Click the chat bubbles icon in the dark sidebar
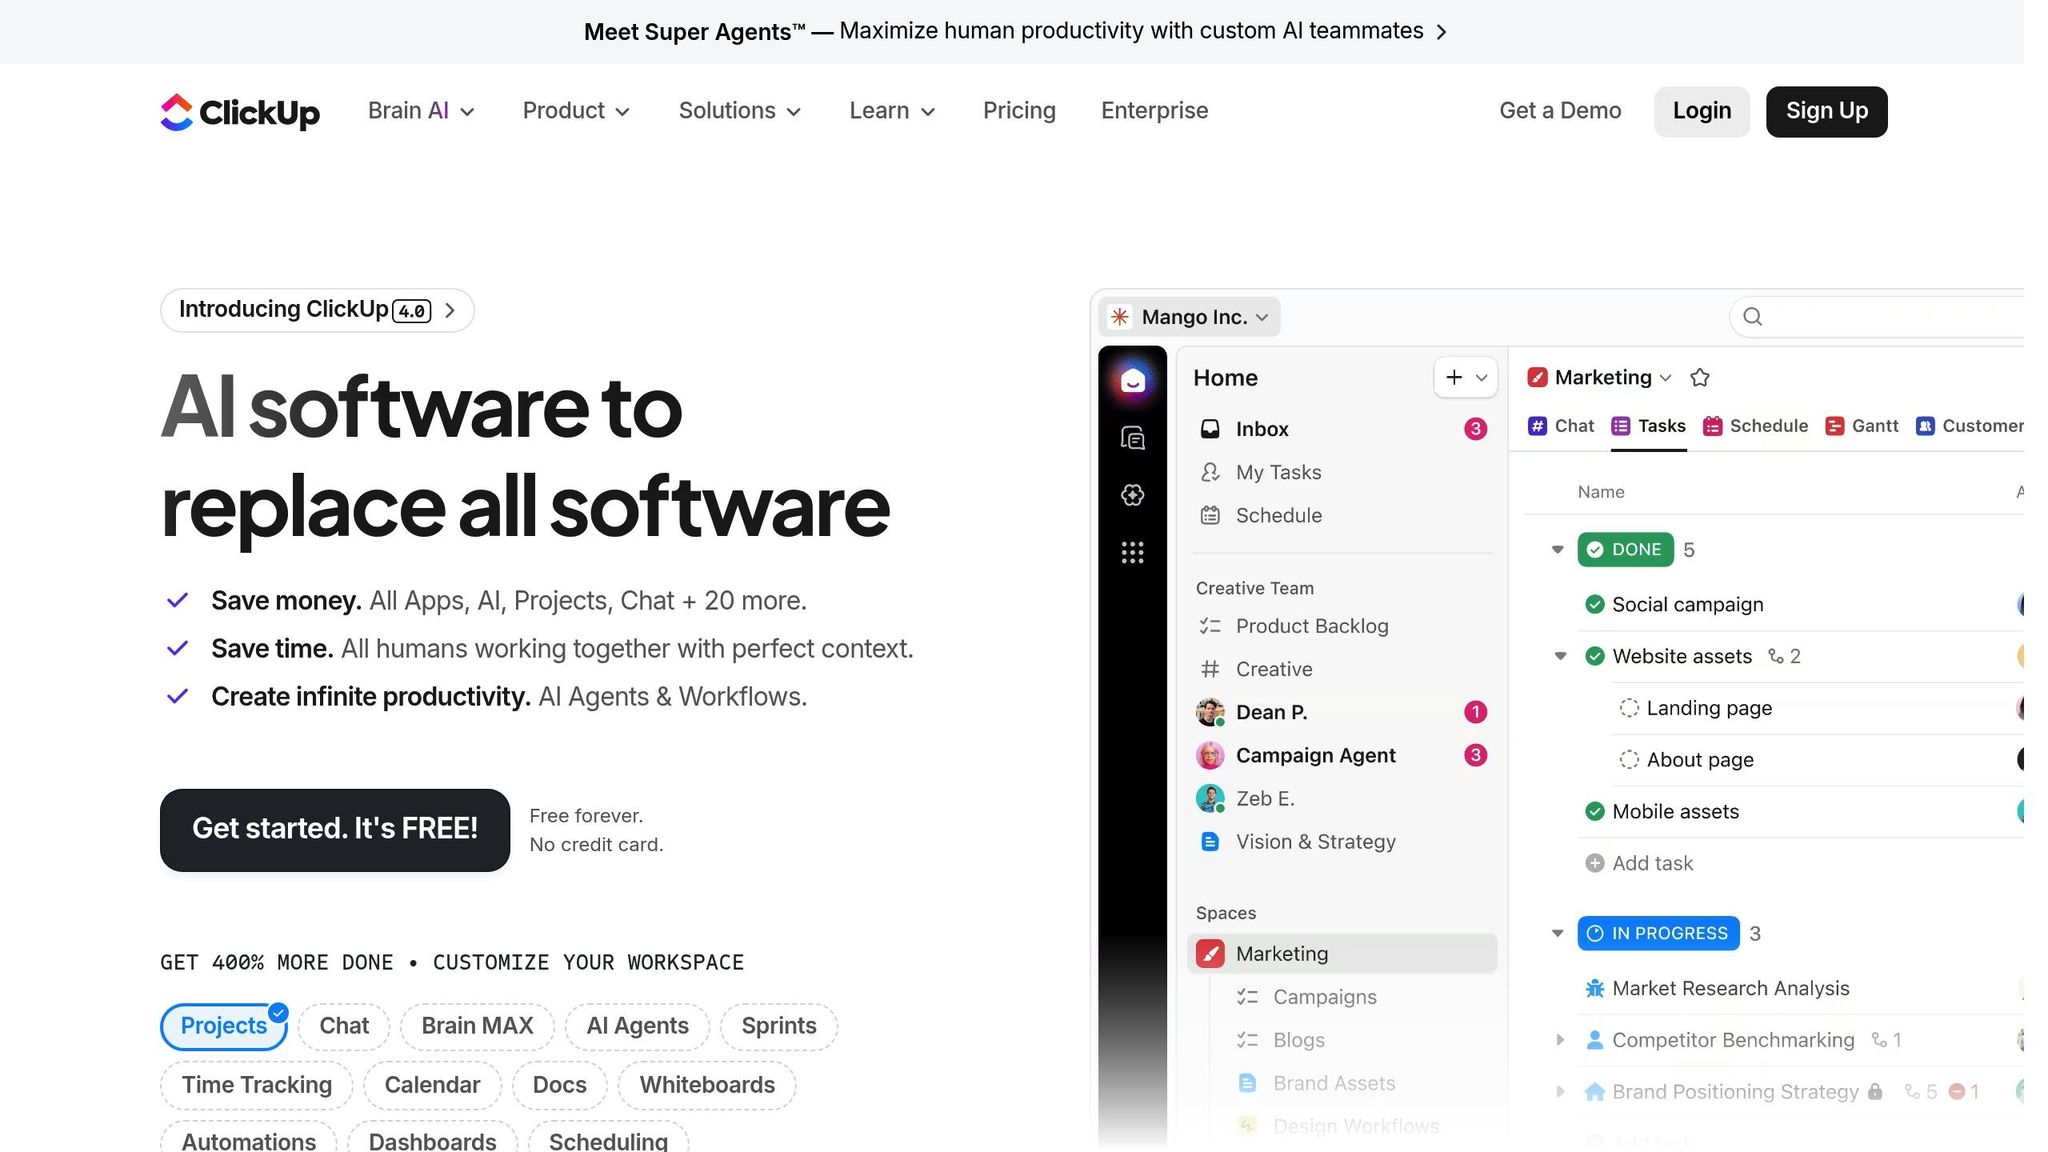The height and width of the screenshot is (1152, 2048). click(x=1132, y=438)
